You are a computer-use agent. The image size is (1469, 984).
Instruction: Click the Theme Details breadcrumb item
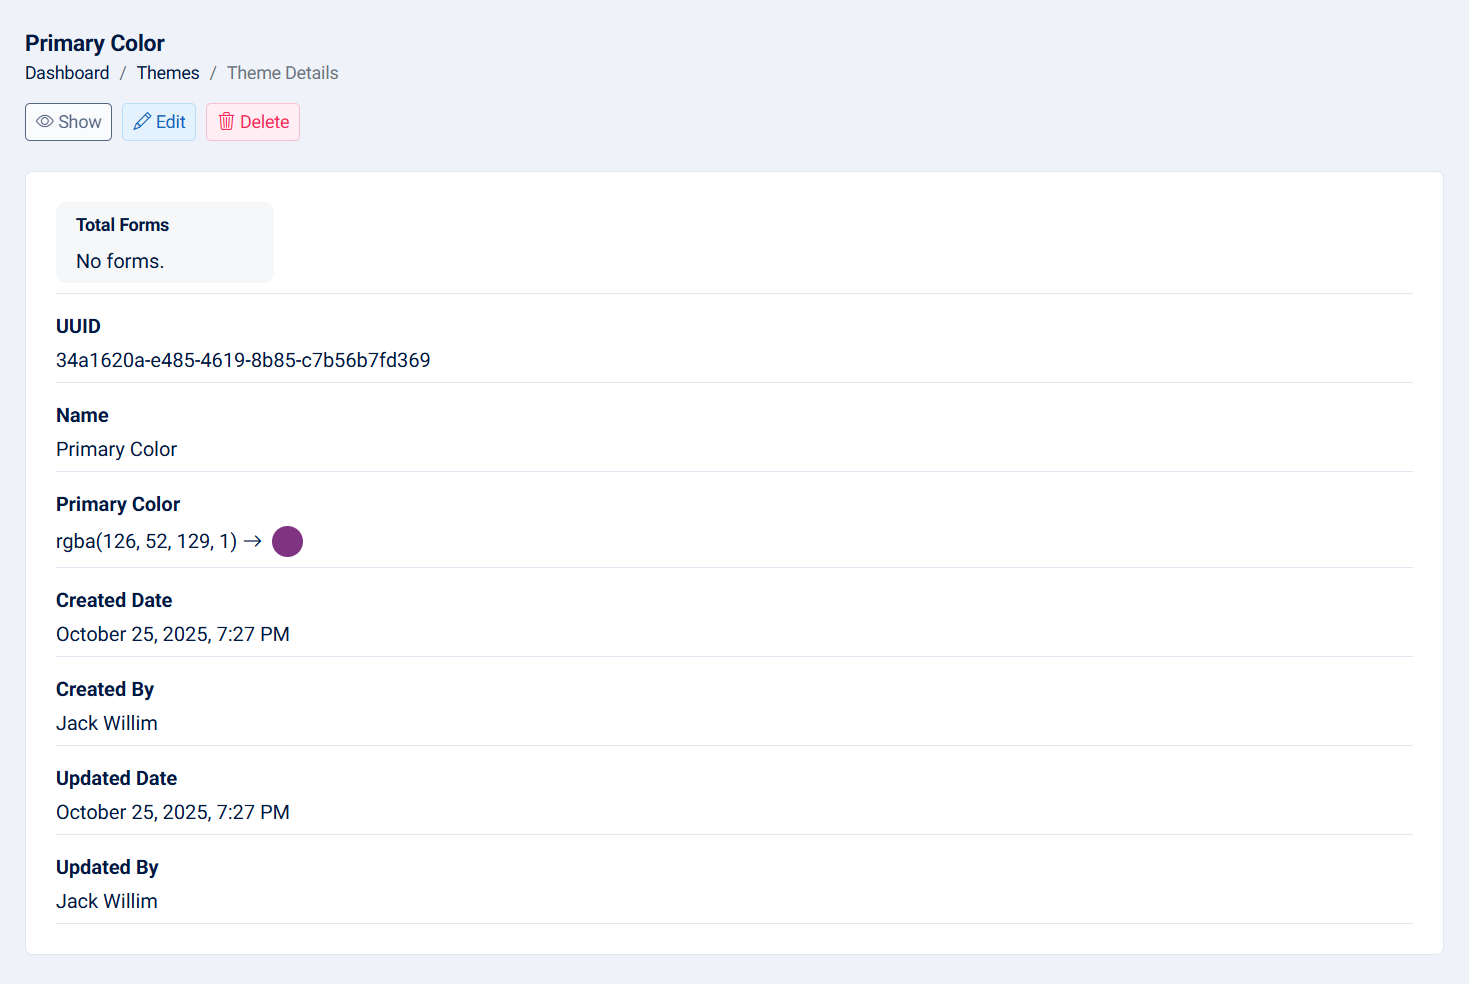click(x=282, y=73)
